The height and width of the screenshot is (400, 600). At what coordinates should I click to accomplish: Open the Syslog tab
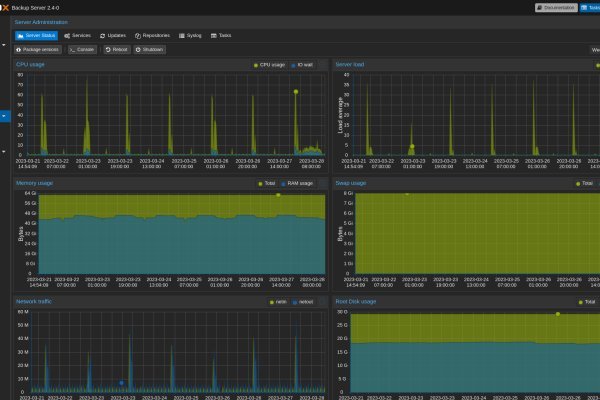190,36
